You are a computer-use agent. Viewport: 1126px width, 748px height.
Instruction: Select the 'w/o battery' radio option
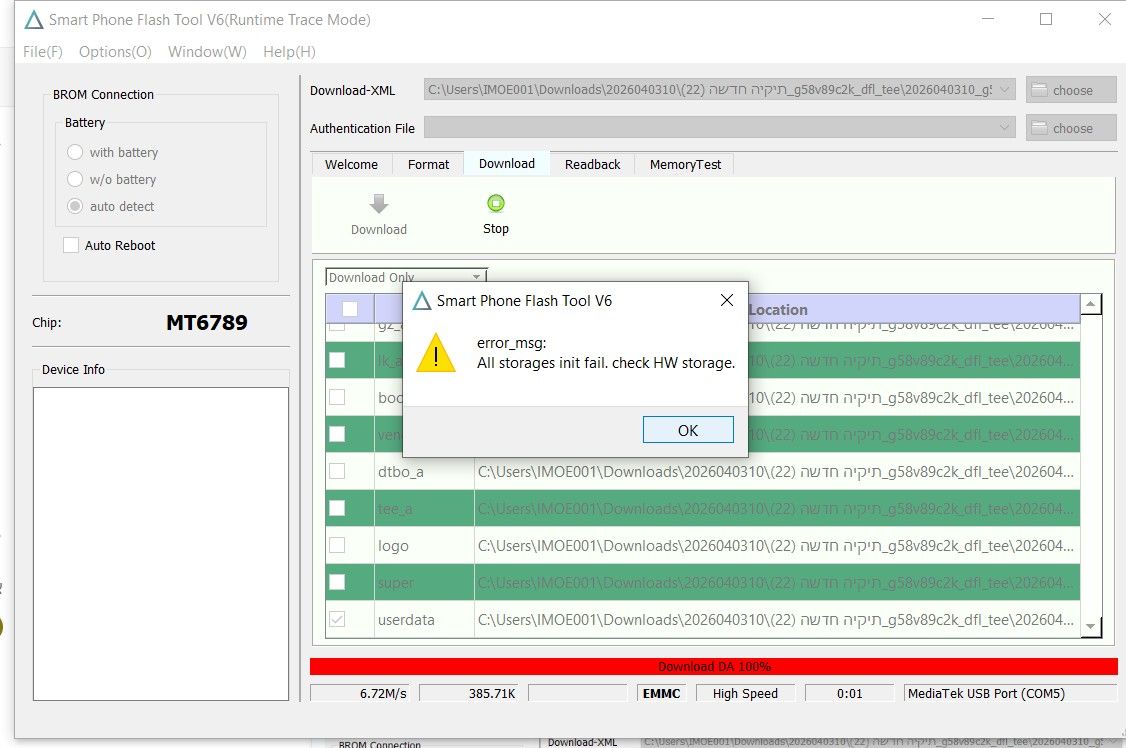75,179
